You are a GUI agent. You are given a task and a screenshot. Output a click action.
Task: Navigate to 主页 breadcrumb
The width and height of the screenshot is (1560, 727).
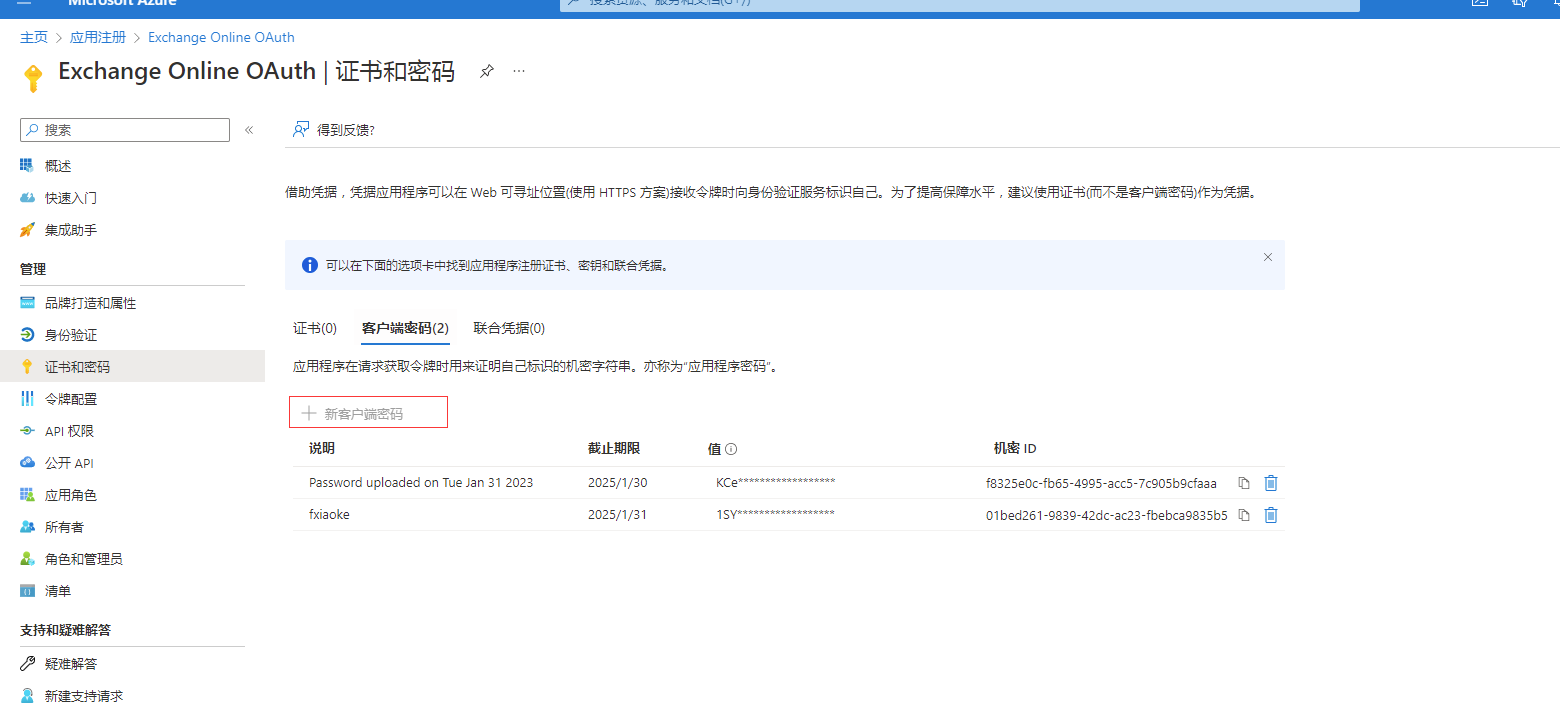point(34,37)
